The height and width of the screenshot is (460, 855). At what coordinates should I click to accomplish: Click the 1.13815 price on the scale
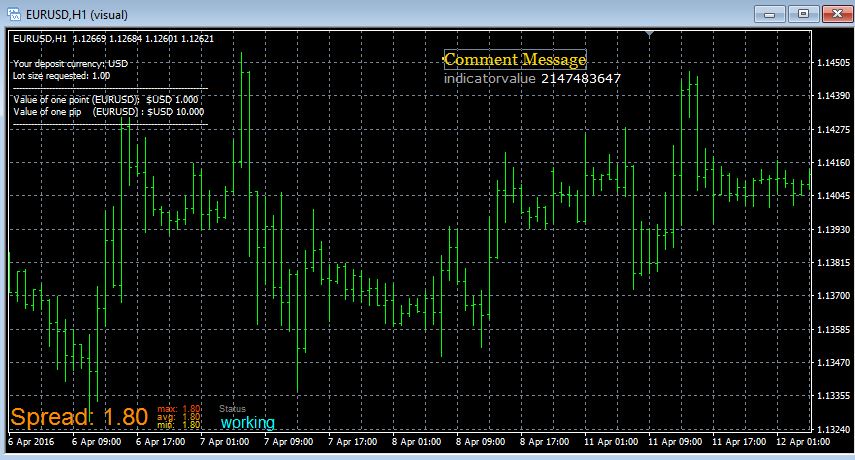coord(833,263)
